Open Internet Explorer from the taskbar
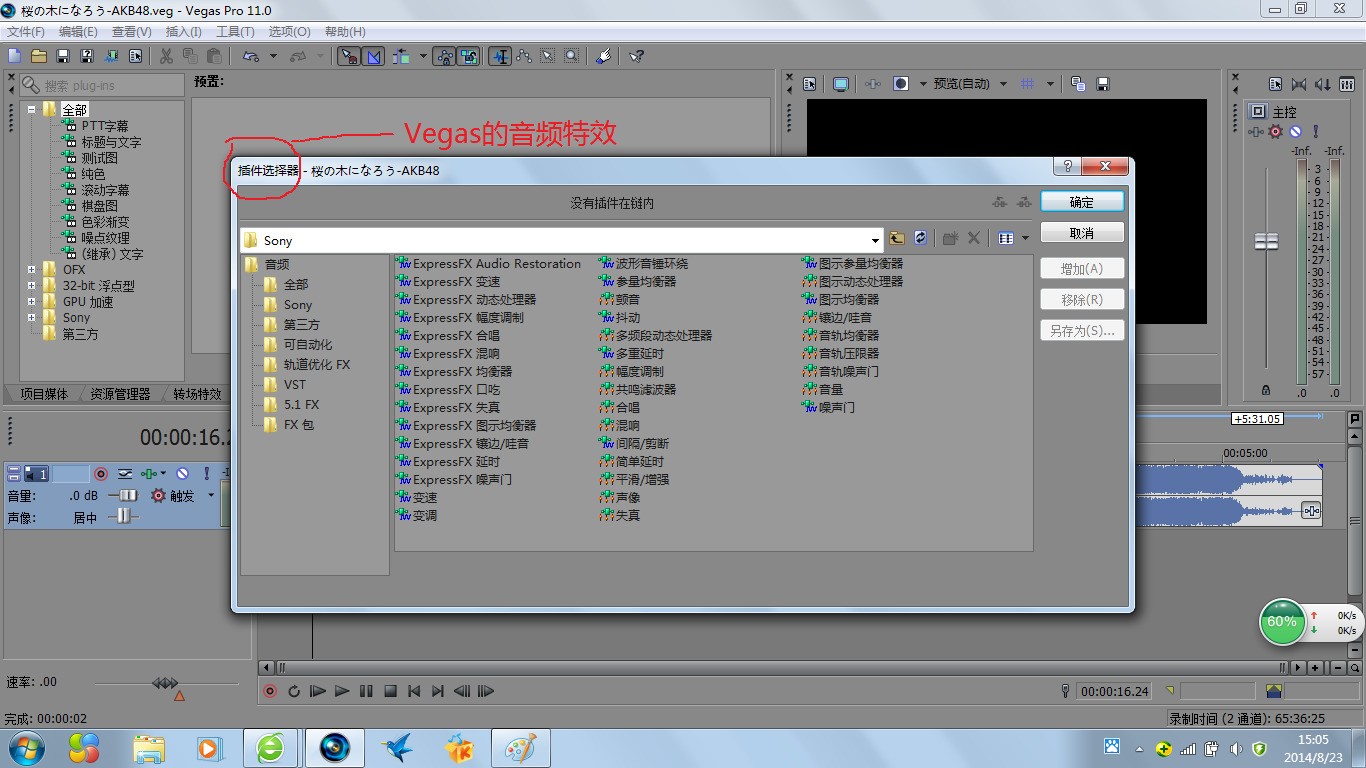Image resolution: width=1366 pixels, height=768 pixels. 271,748
